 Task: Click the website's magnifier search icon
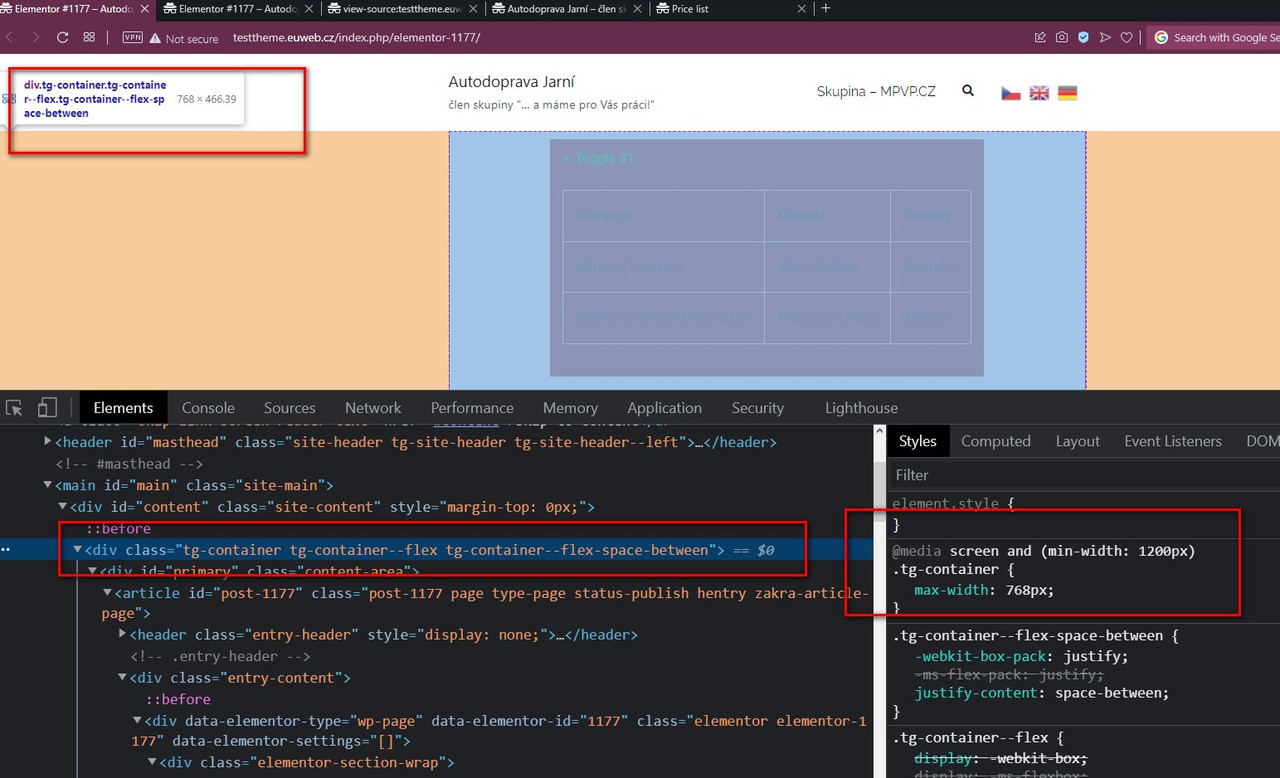point(968,91)
